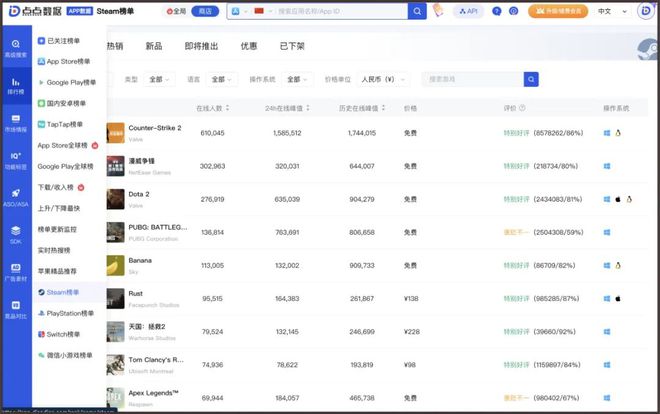The height and width of the screenshot is (414, 660).
Task: Open the rankings sidebar section
Action: (16, 86)
